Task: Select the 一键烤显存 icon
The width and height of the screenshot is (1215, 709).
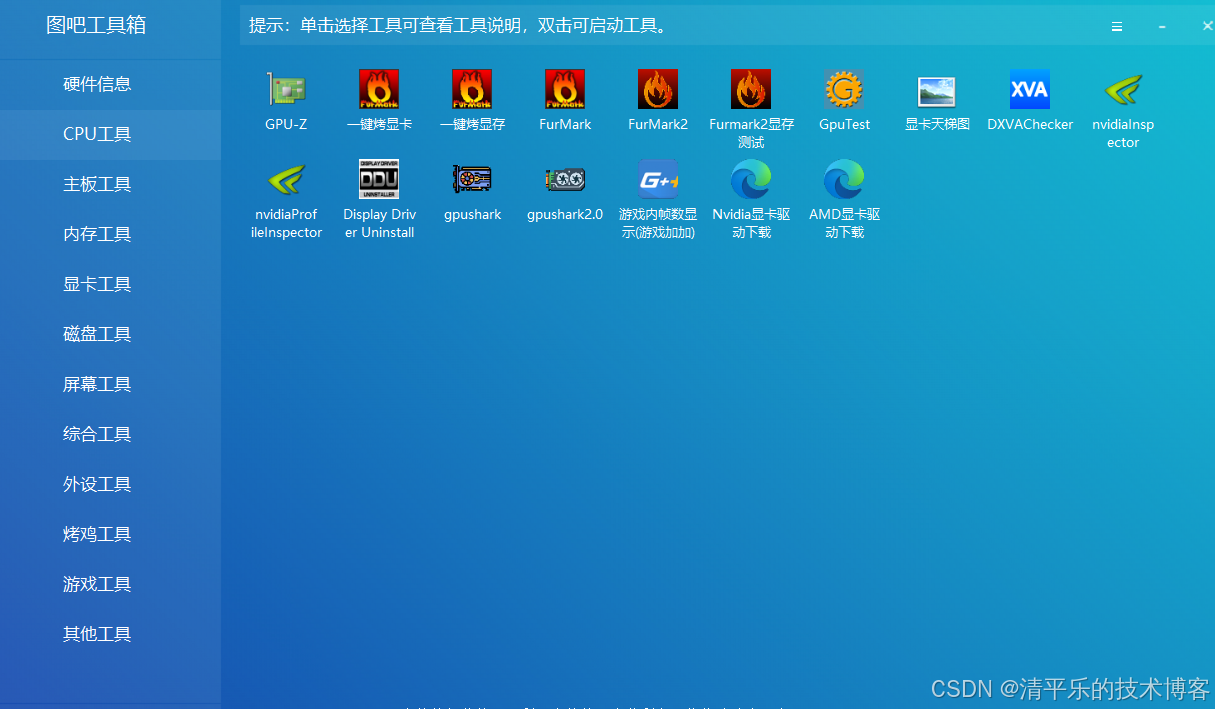Action: coord(472,89)
